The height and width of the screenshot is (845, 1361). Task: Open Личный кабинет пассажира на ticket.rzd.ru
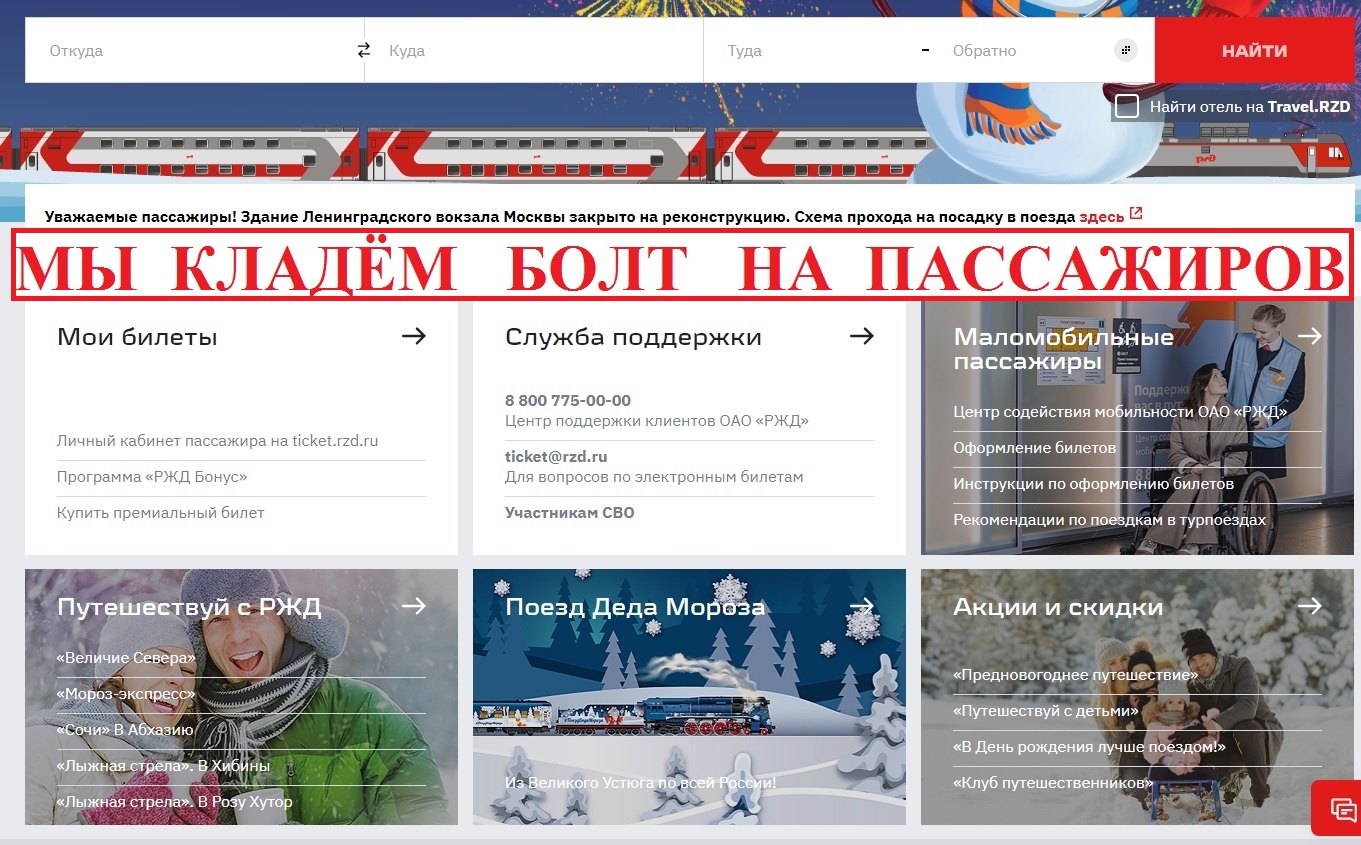218,441
